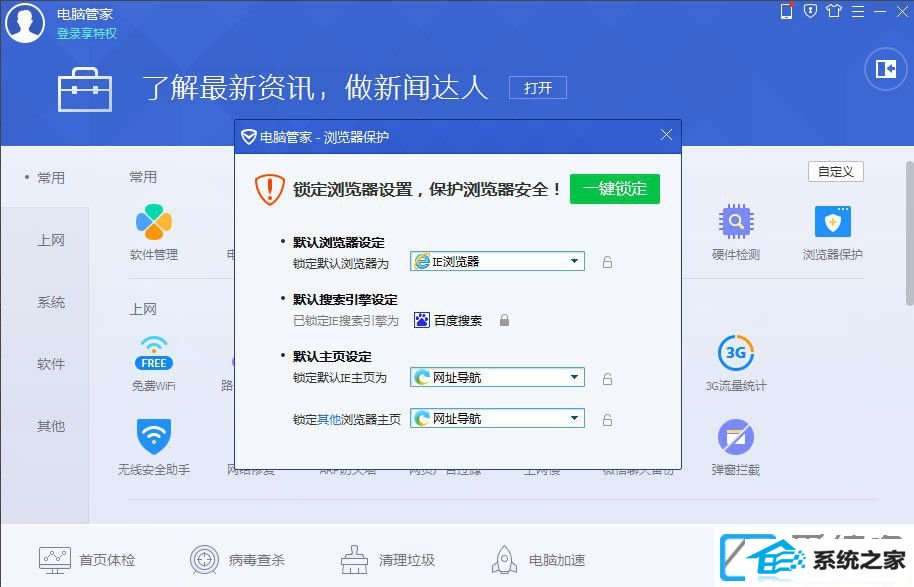Click the 默认主页设定 heading text
Image resolution: width=914 pixels, height=587 pixels.
[332, 356]
